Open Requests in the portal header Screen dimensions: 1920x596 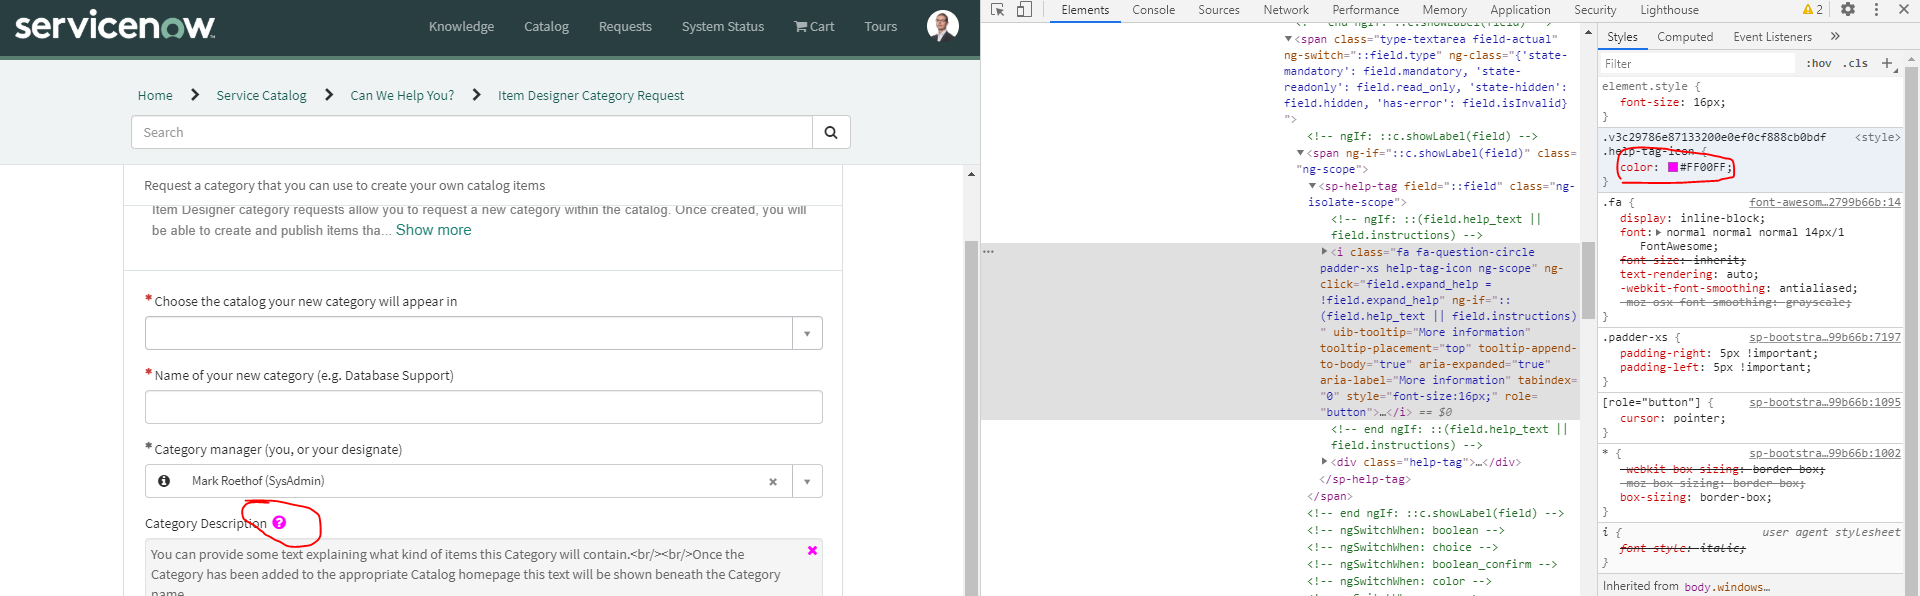[625, 27]
